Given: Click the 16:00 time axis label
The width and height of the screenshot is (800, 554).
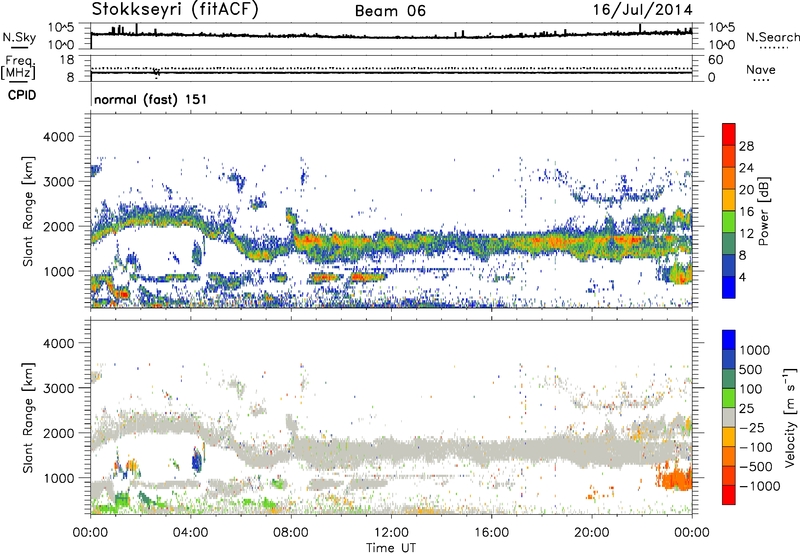Looking at the screenshot, I should (491, 533).
